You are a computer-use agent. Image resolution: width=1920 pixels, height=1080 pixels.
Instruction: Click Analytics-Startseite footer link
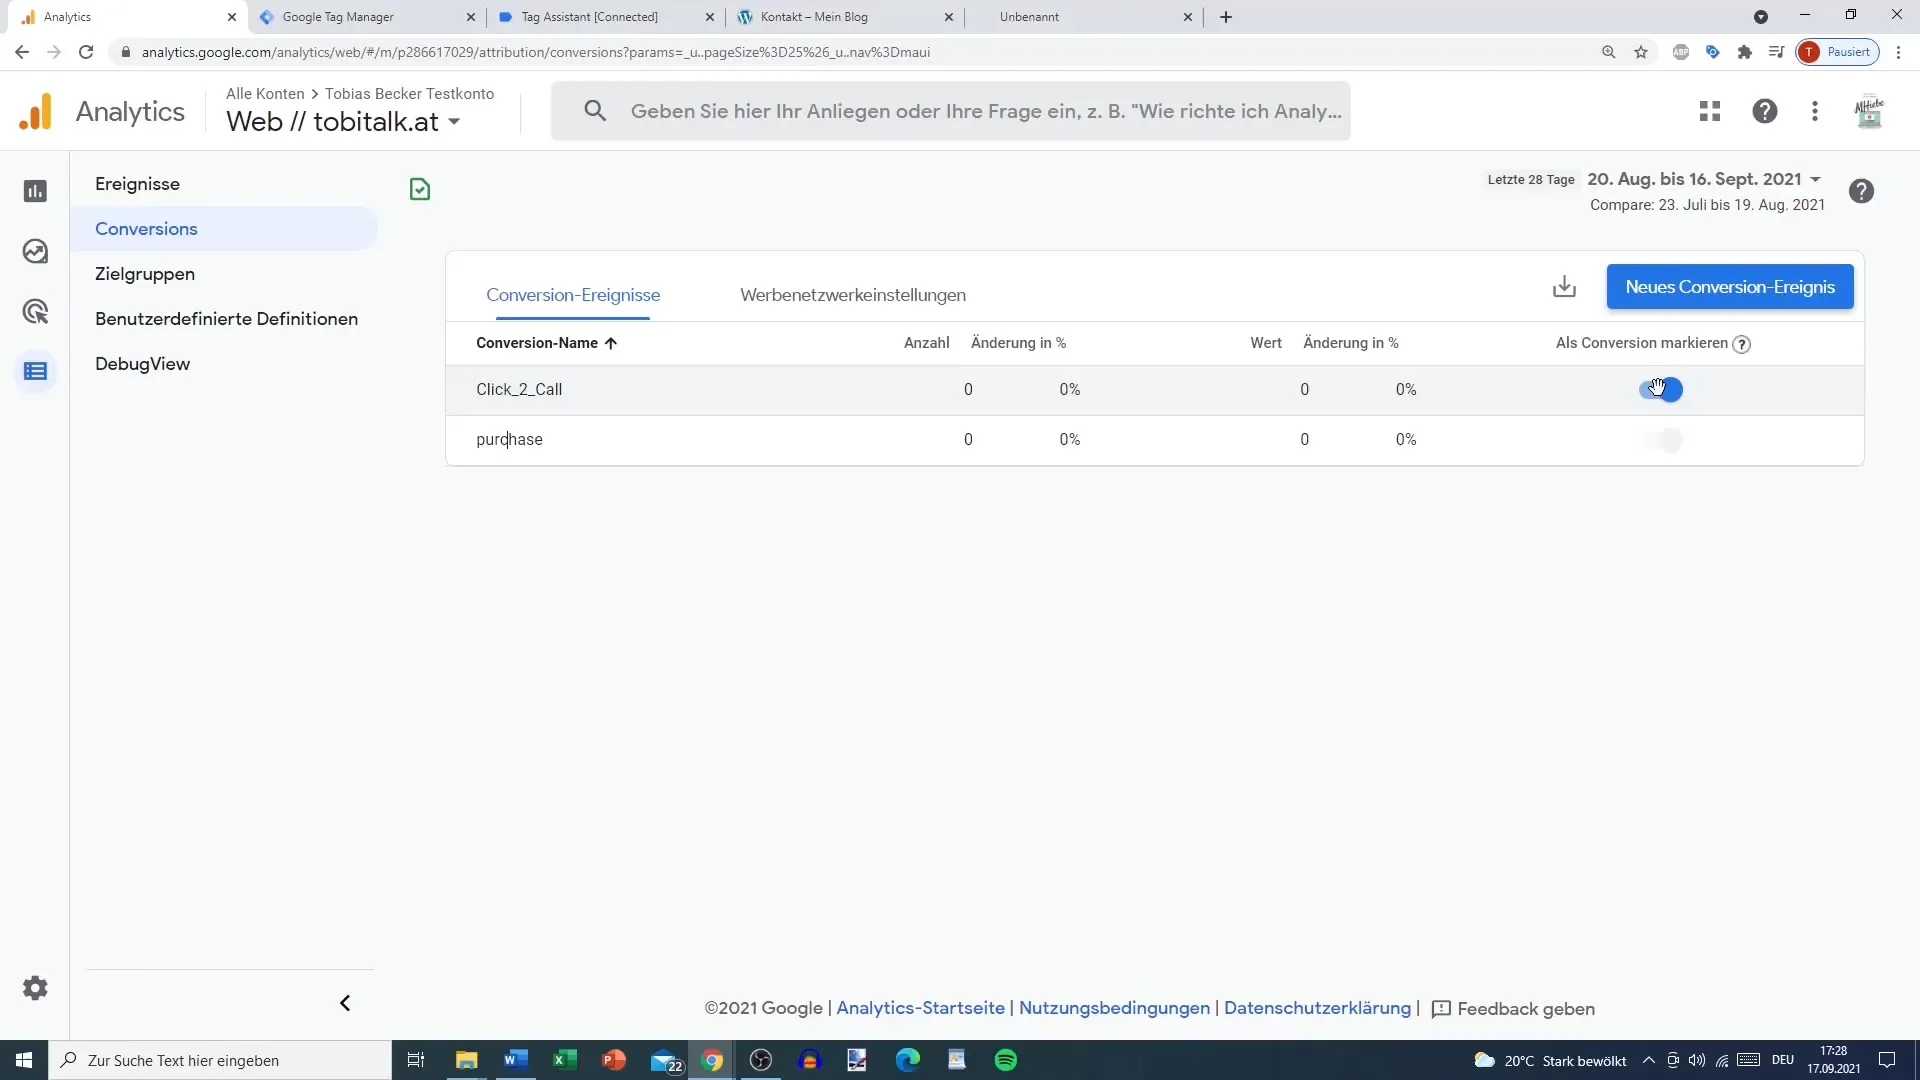click(919, 1007)
